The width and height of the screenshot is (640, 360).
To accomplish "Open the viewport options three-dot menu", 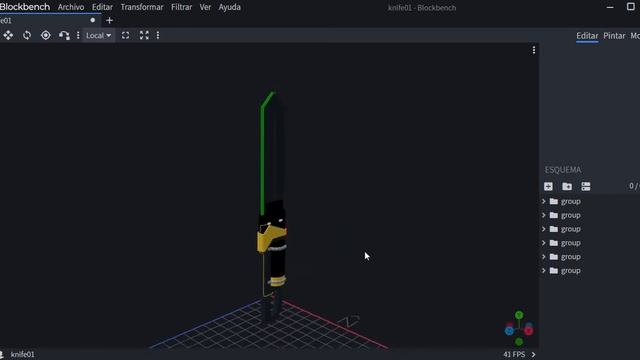I will (534, 50).
